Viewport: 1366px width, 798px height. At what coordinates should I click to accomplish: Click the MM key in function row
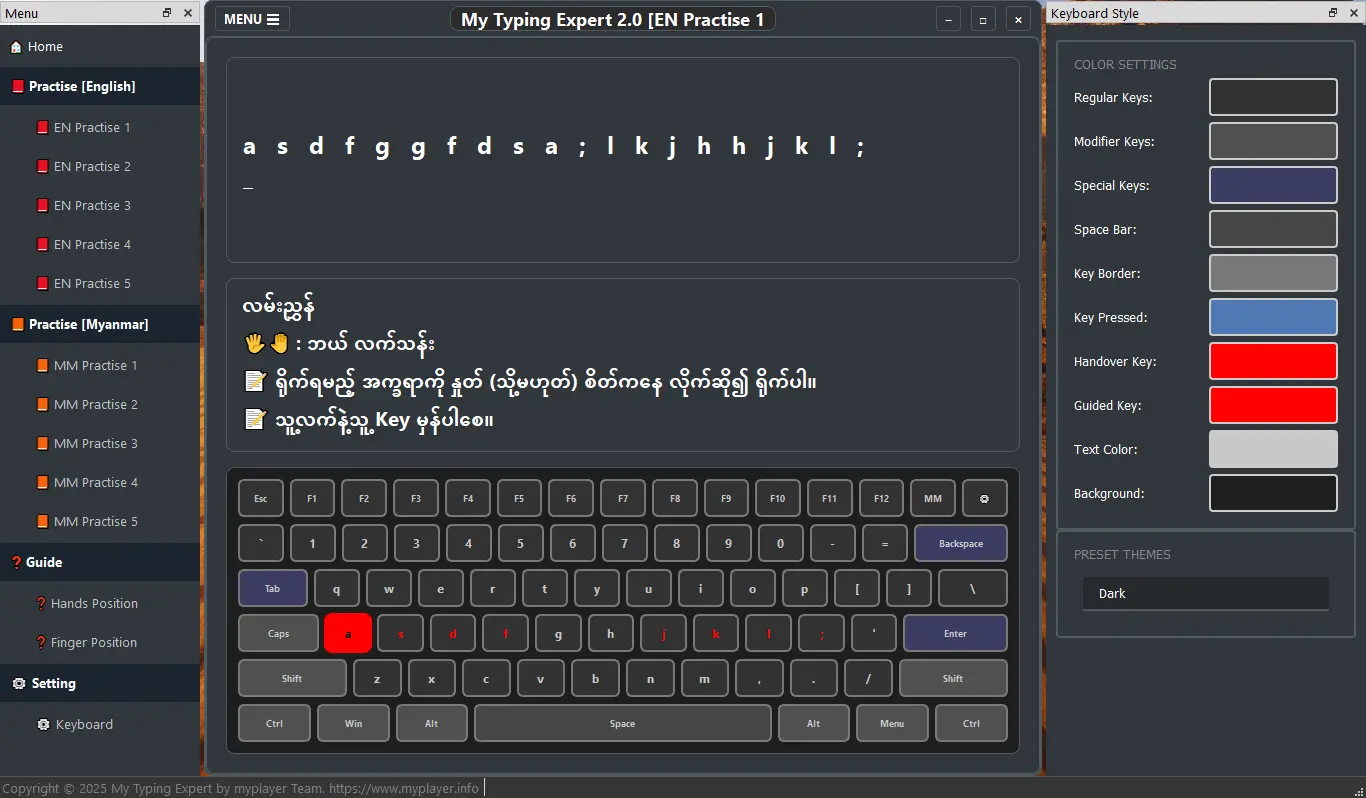click(x=933, y=498)
